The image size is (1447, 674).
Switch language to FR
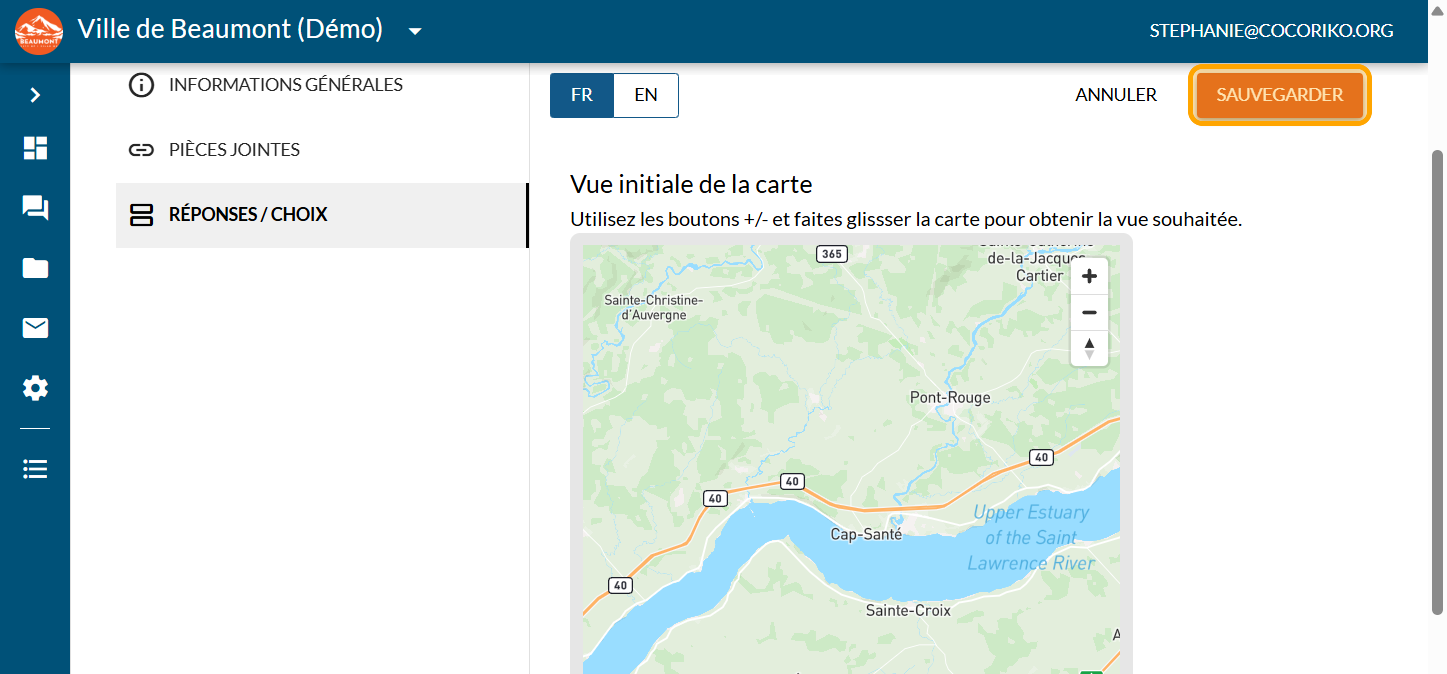[x=581, y=95]
